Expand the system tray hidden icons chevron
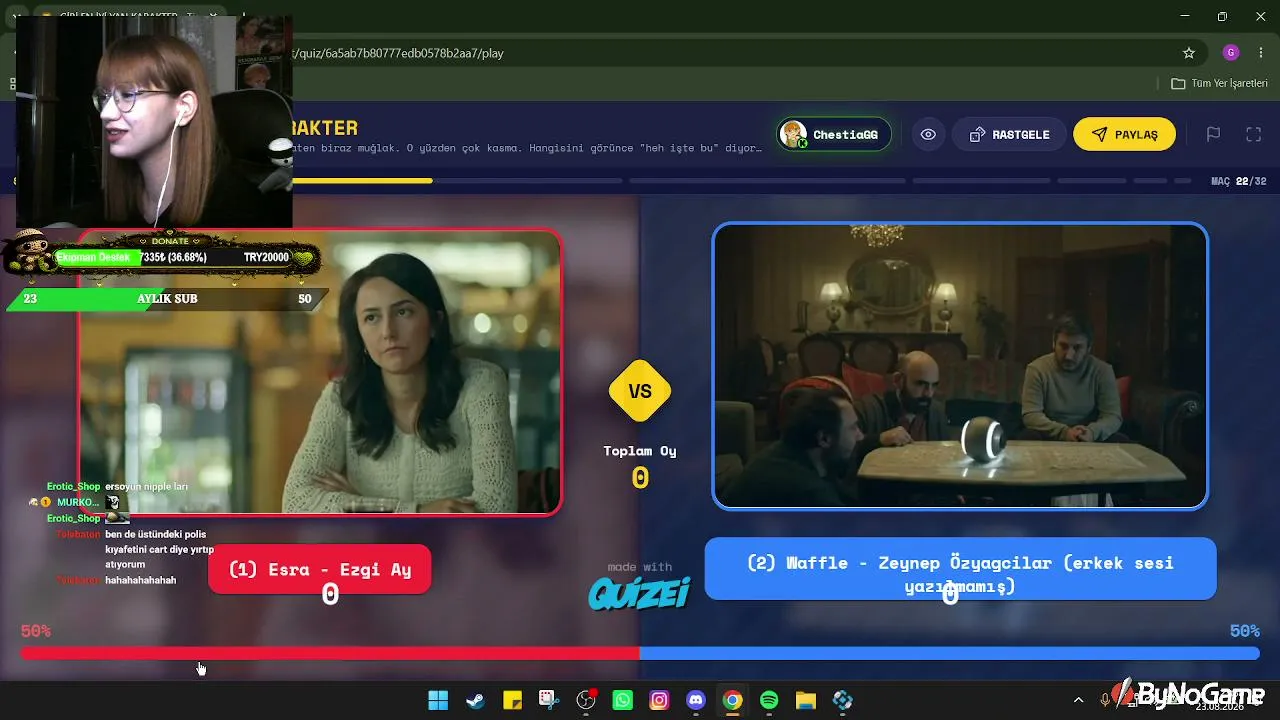Image resolution: width=1280 pixels, height=720 pixels. point(1078,700)
